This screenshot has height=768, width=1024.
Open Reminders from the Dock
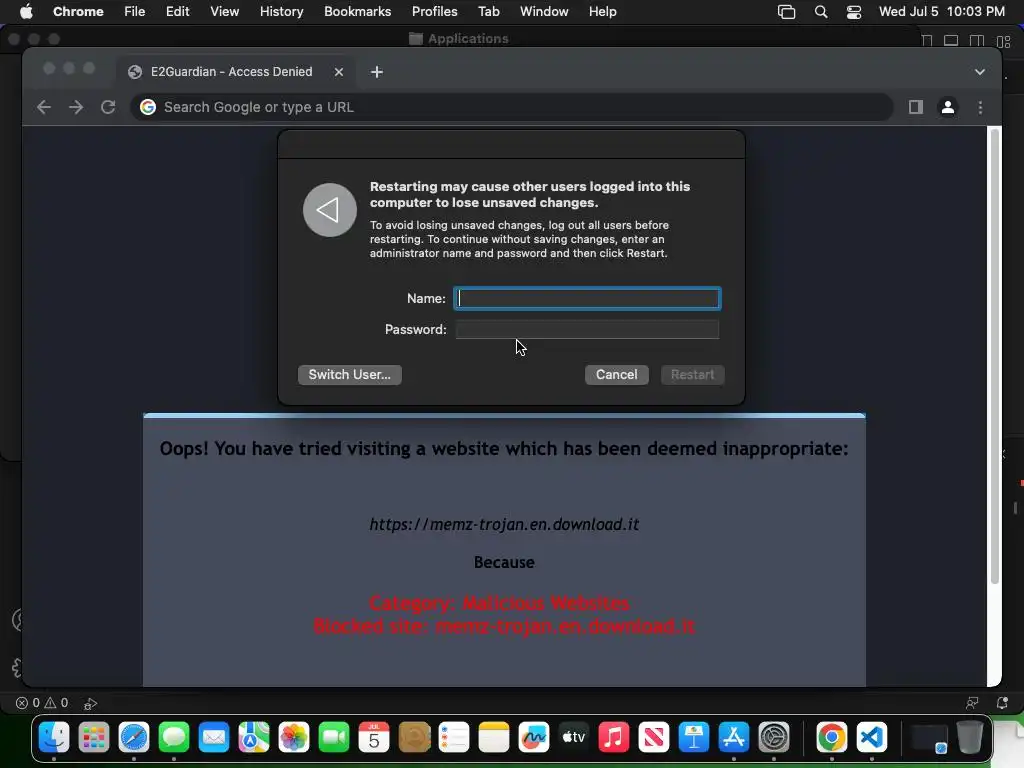tap(454, 738)
